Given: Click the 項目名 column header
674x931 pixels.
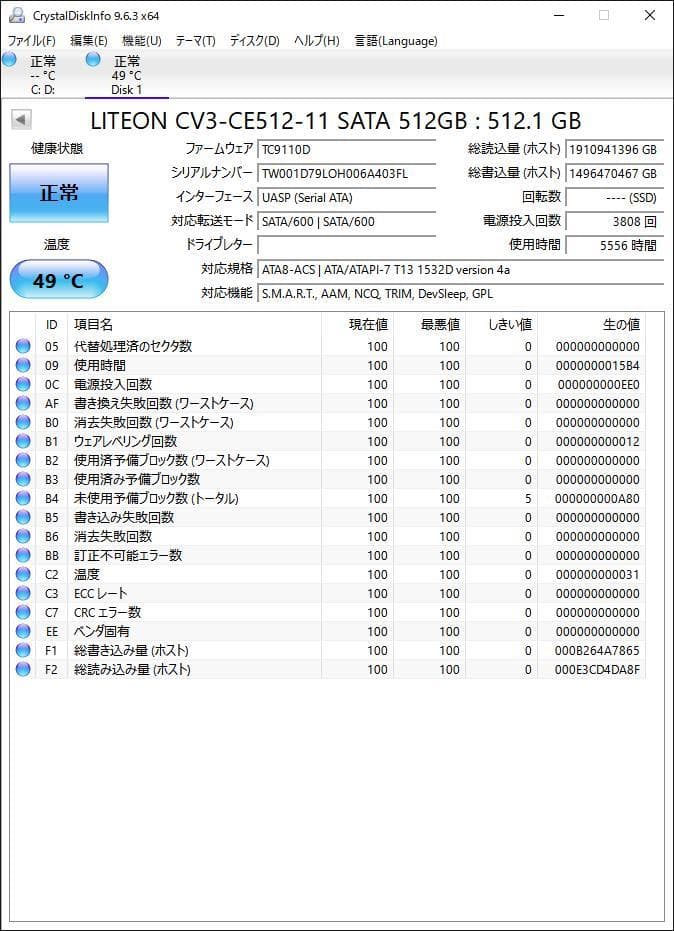Looking at the screenshot, I should coord(194,325).
